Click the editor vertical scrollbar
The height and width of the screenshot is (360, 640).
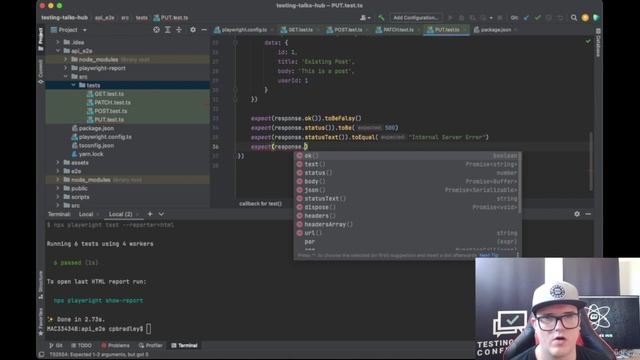pyautogui.click(x=591, y=161)
